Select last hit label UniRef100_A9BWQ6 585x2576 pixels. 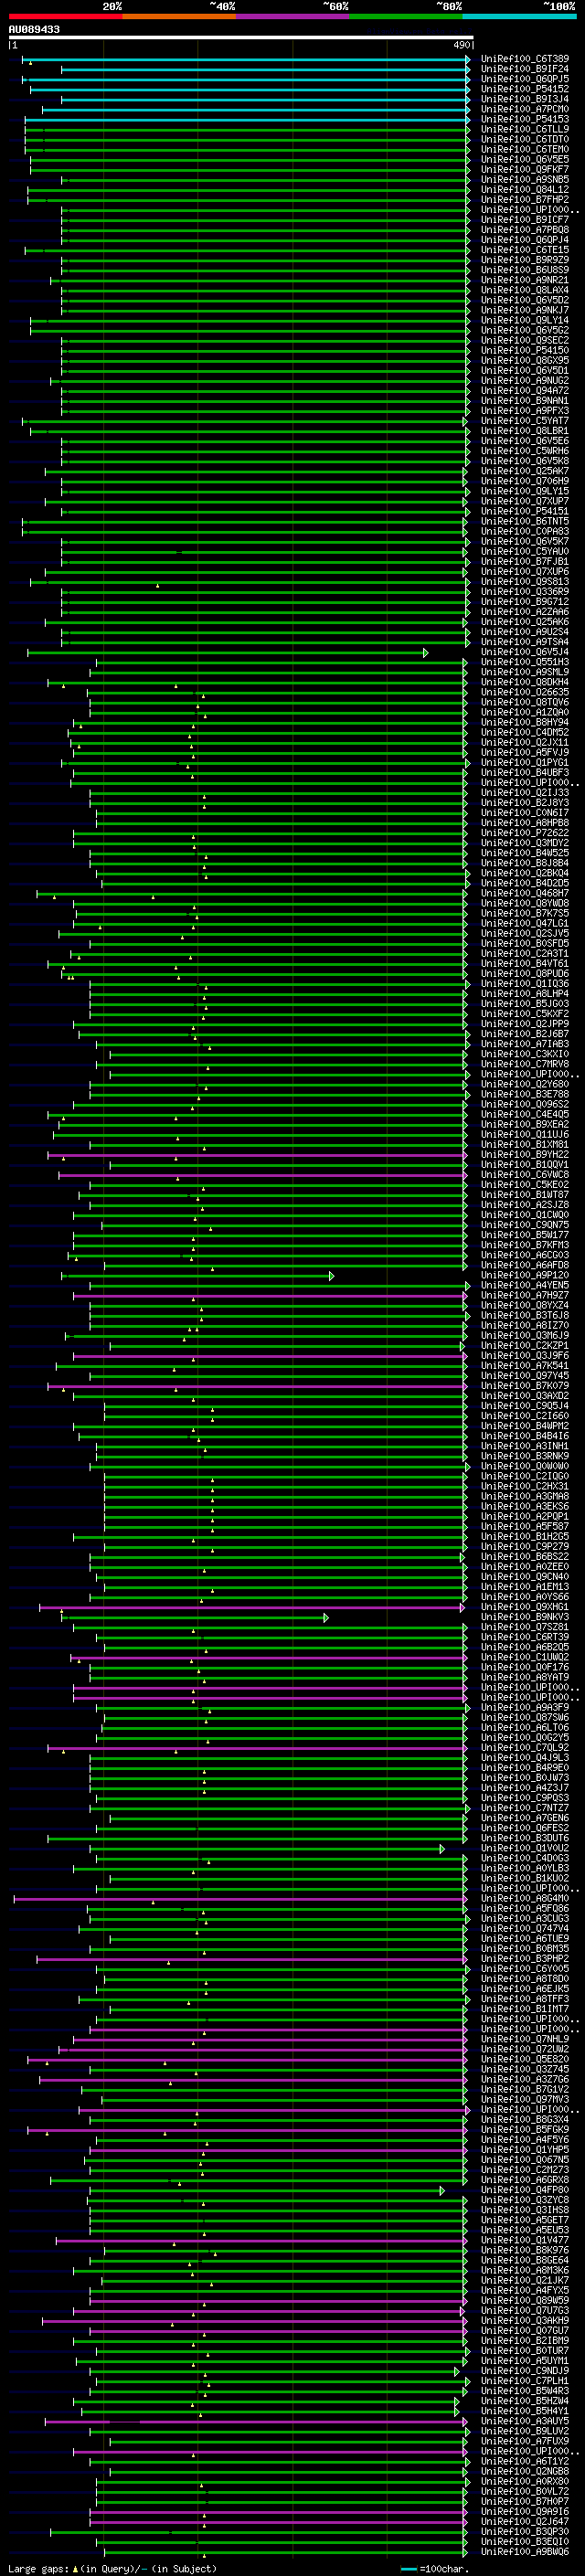(x=525, y=2552)
